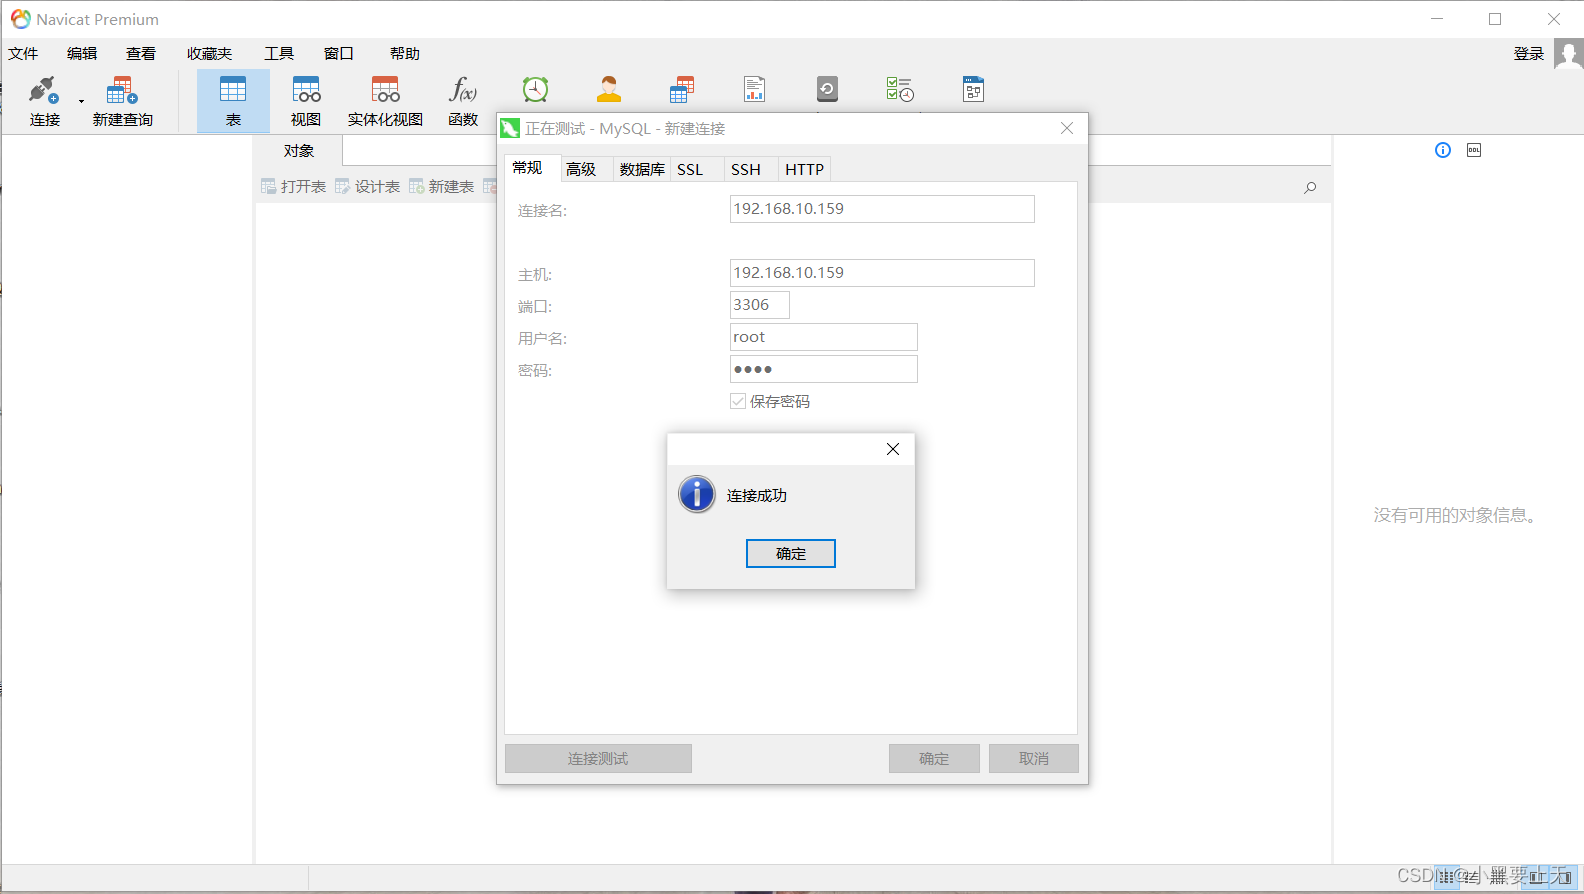Click the password field
Viewport: 1584px width, 894px height.
tap(824, 369)
